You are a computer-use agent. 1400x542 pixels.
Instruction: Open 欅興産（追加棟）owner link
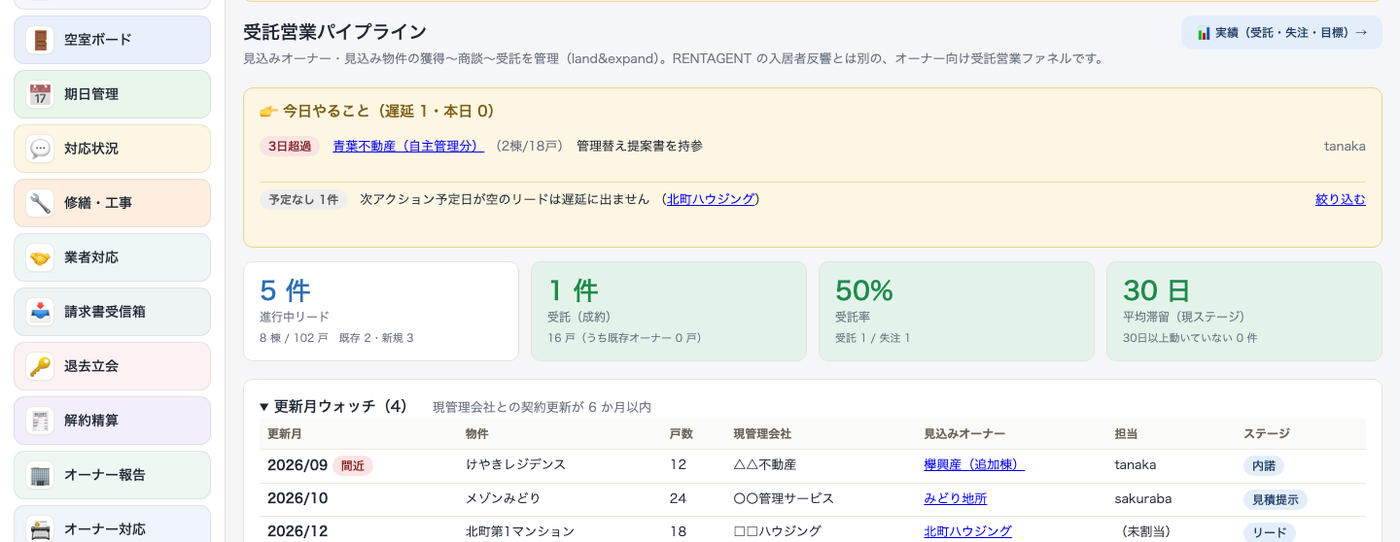(x=974, y=465)
